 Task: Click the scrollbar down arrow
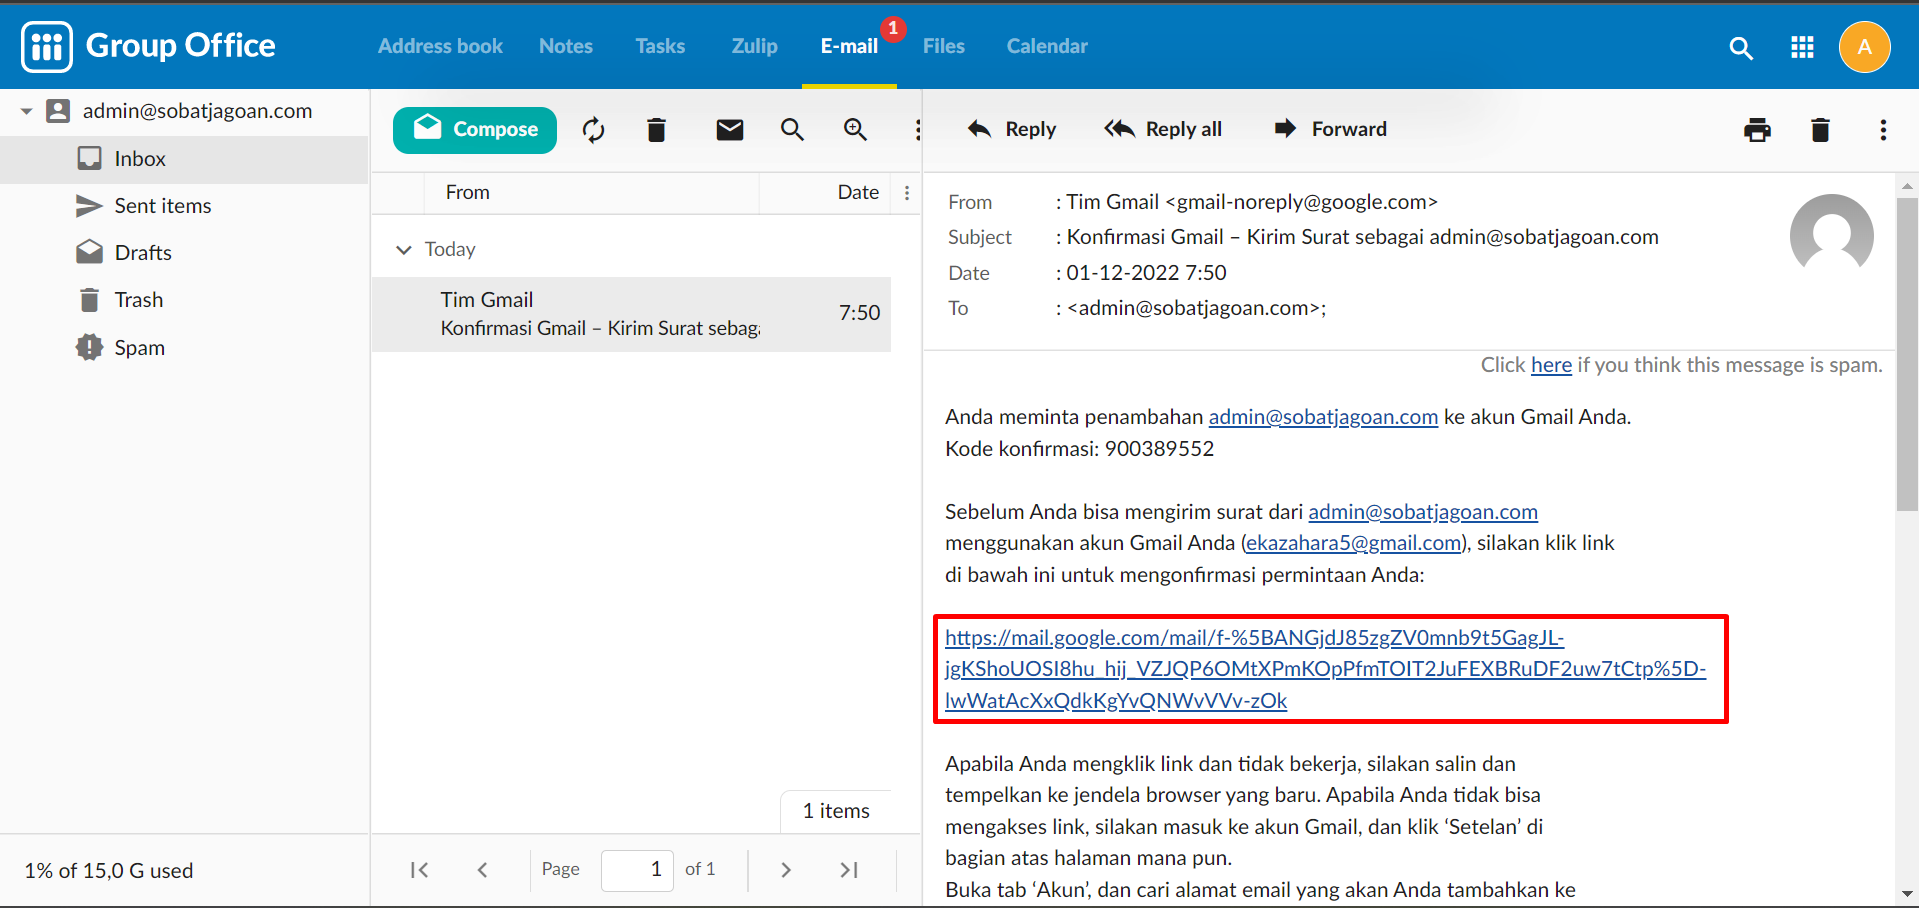(x=1907, y=894)
